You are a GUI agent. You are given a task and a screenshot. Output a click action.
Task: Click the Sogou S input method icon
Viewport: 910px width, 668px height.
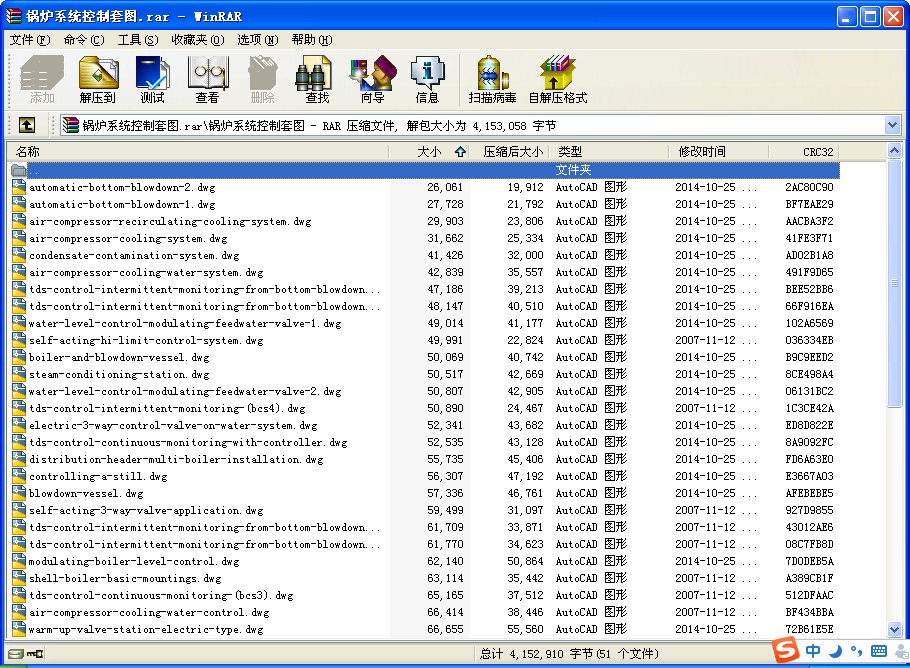[x=786, y=650]
